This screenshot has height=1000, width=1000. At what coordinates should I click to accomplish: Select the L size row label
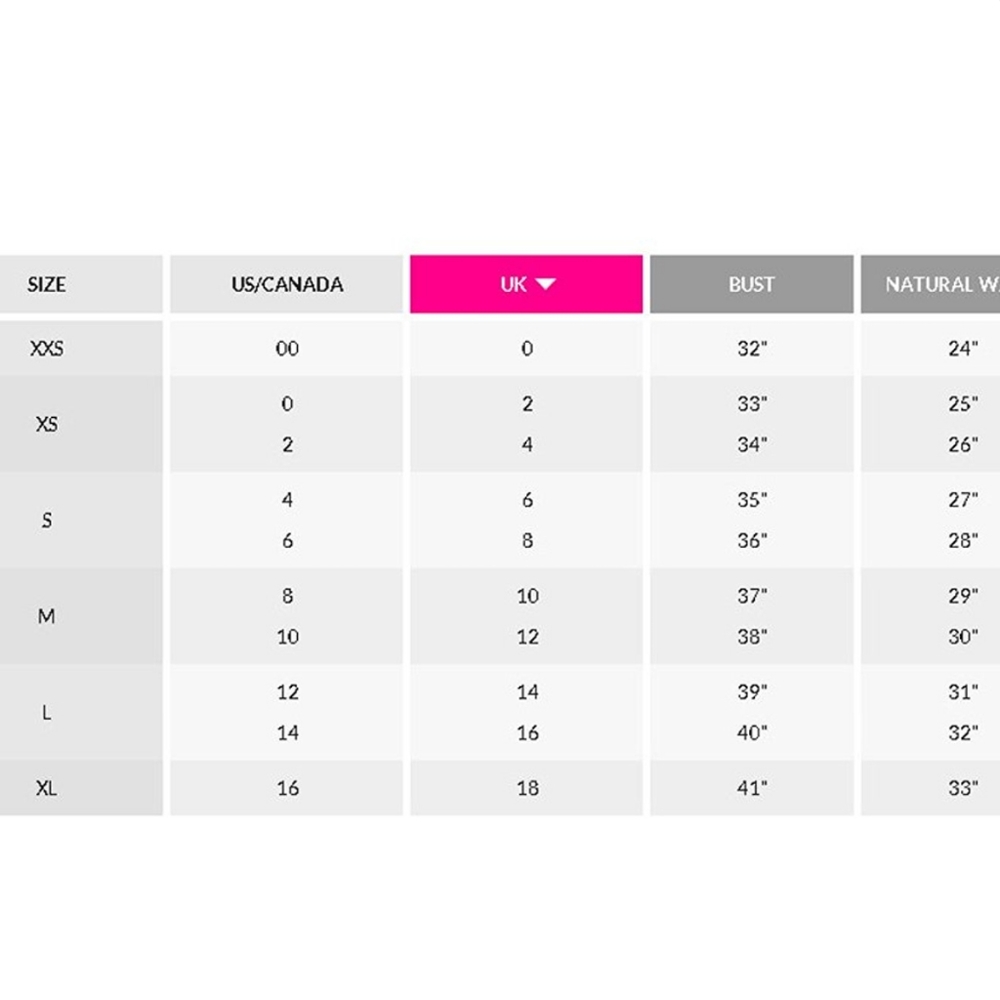(47, 712)
